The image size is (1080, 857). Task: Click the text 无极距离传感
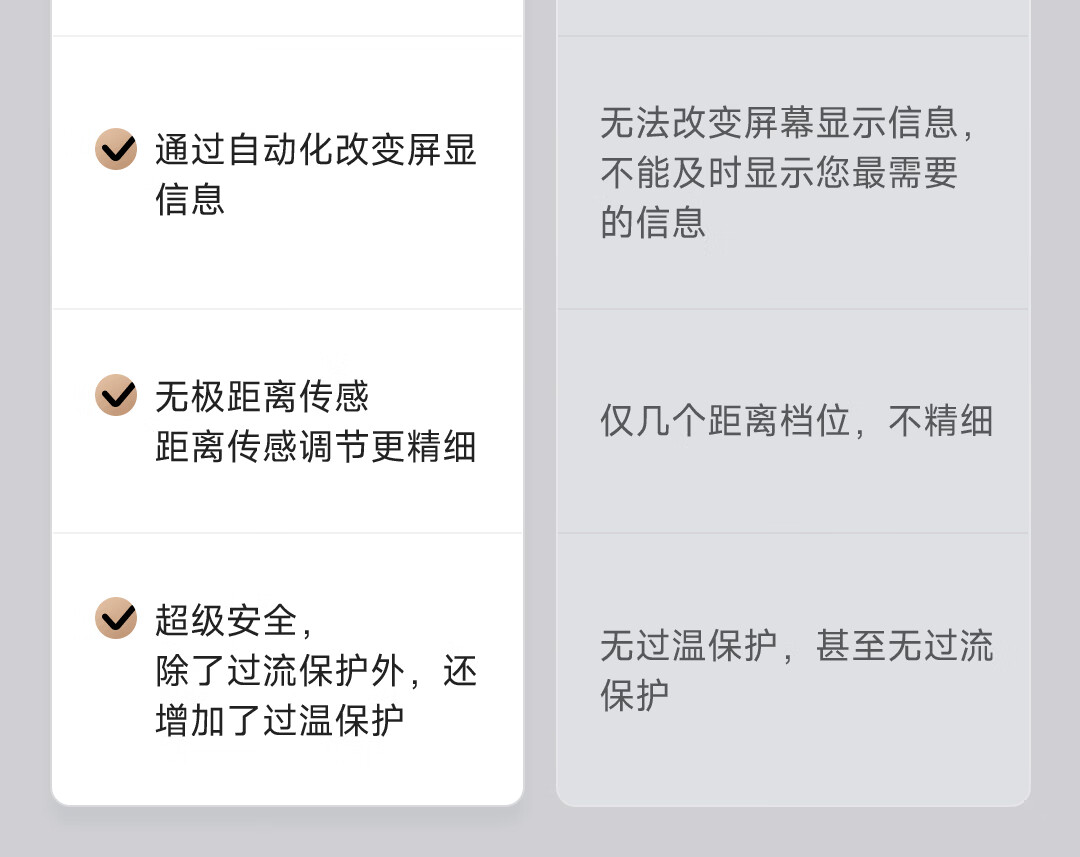tap(262, 396)
